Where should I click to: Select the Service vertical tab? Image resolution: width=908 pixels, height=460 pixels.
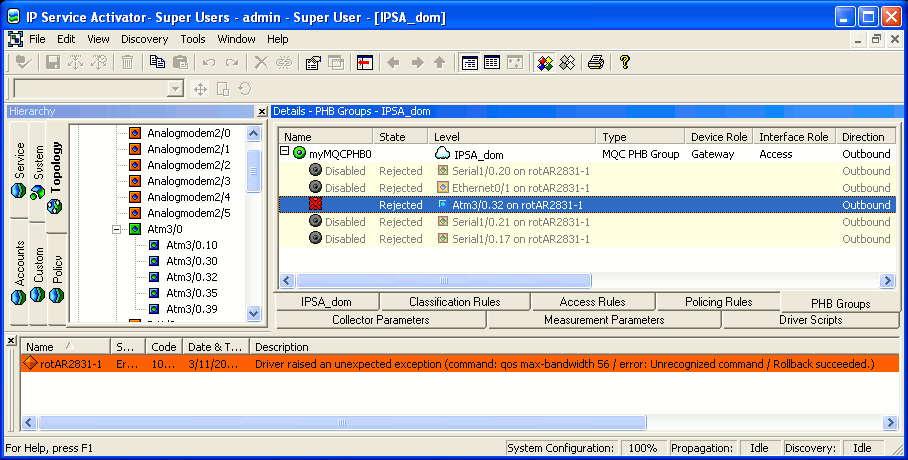coord(19,169)
